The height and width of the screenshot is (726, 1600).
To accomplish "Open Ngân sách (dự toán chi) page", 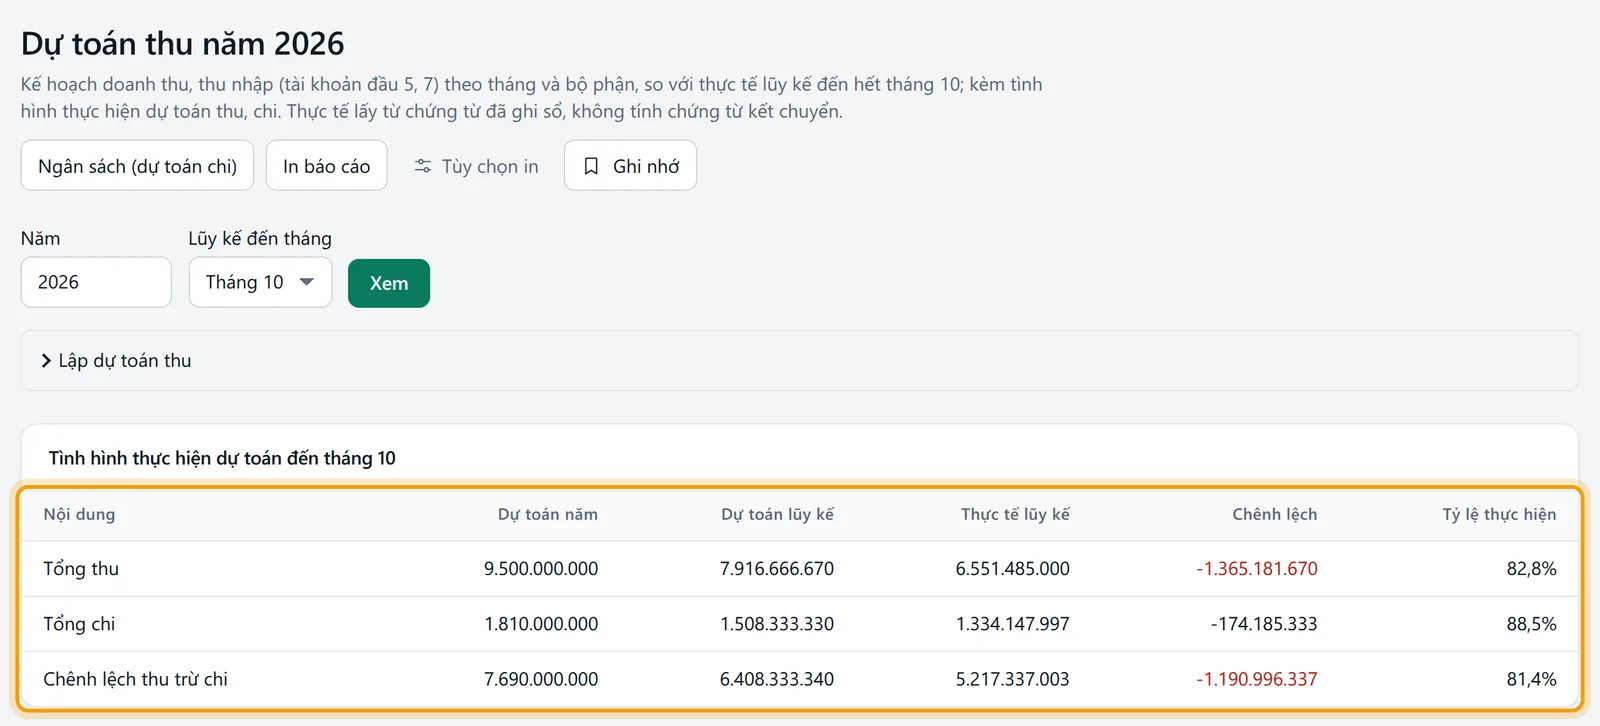I will [x=137, y=166].
